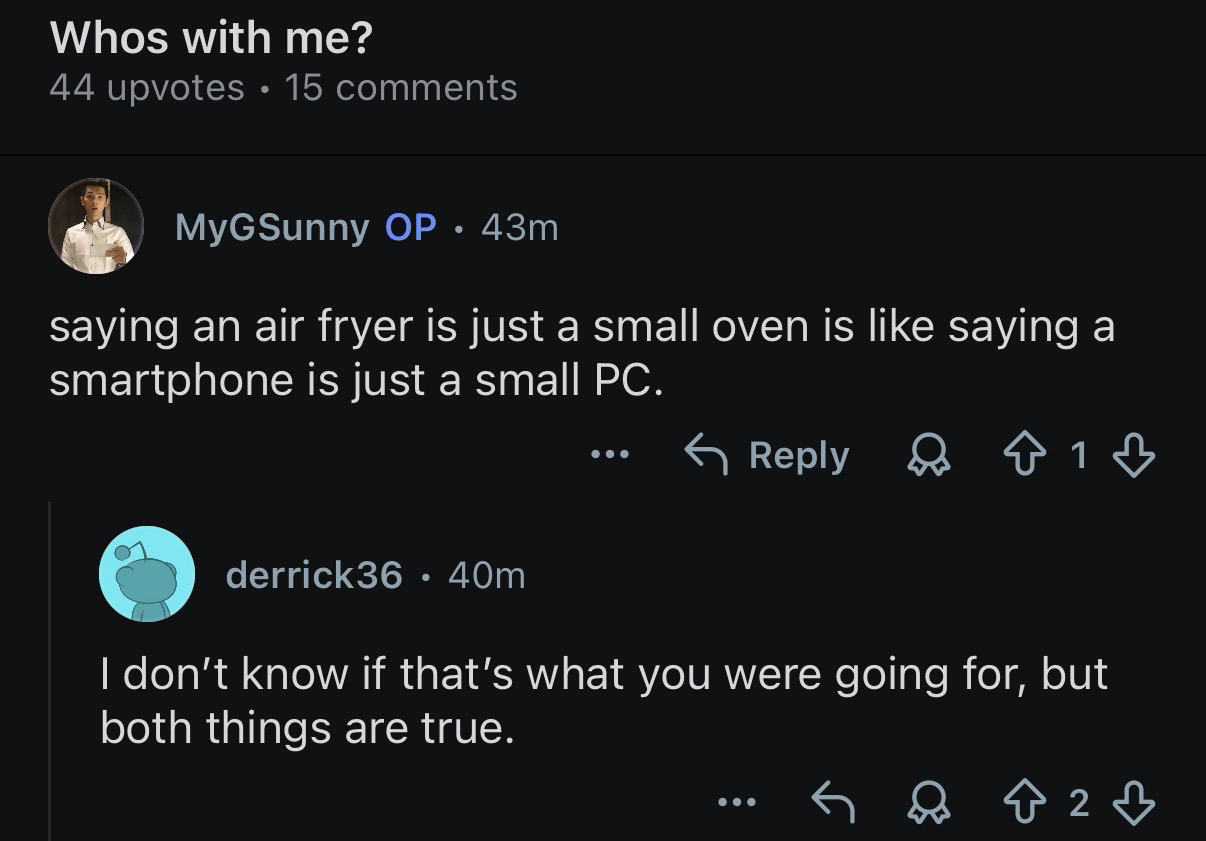Open the "Whos with me?" post title
The width and height of the screenshot is (1206, 841).
(211, 38)
